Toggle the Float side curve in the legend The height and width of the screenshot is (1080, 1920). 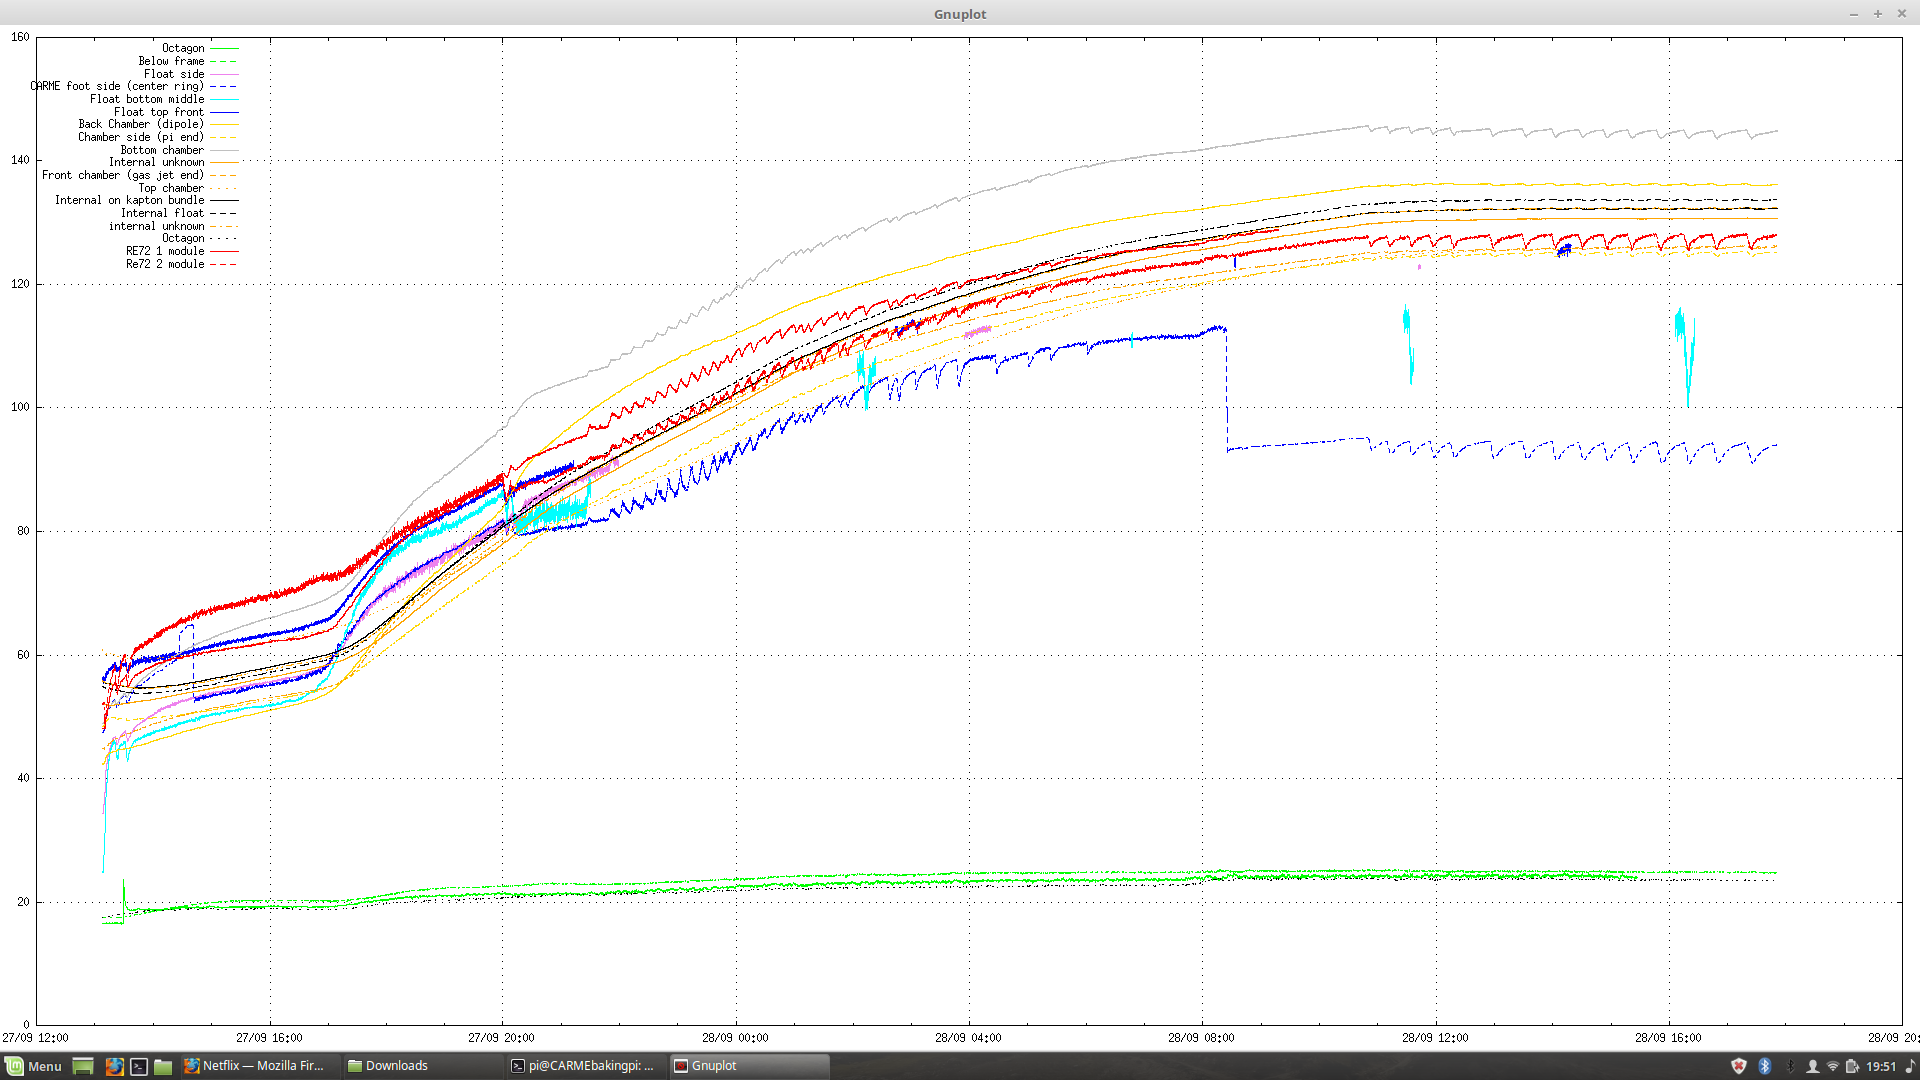click(173, 74)
